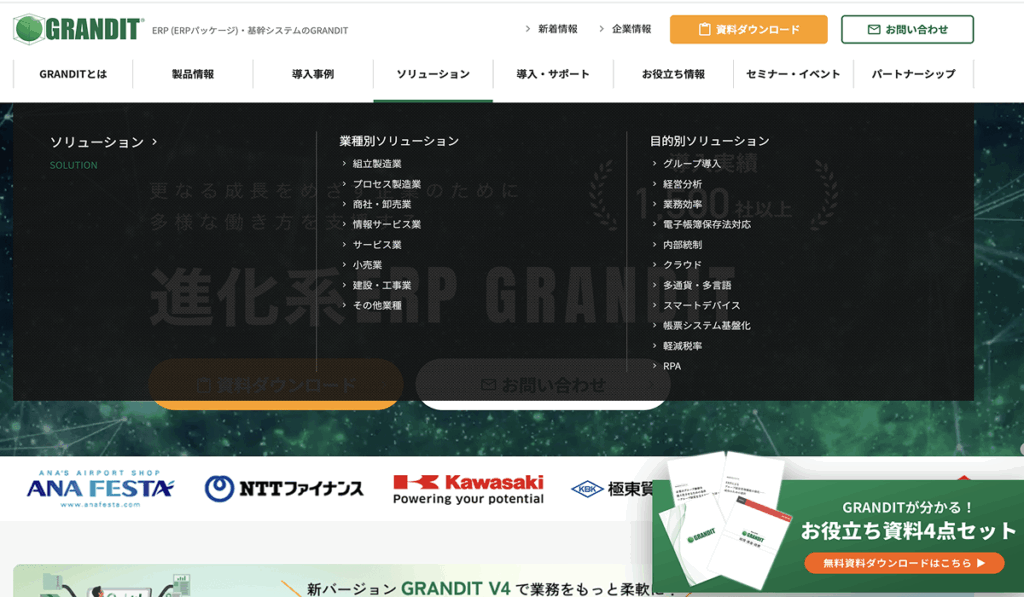Click the ANA FESTA logo

(100, 488)
